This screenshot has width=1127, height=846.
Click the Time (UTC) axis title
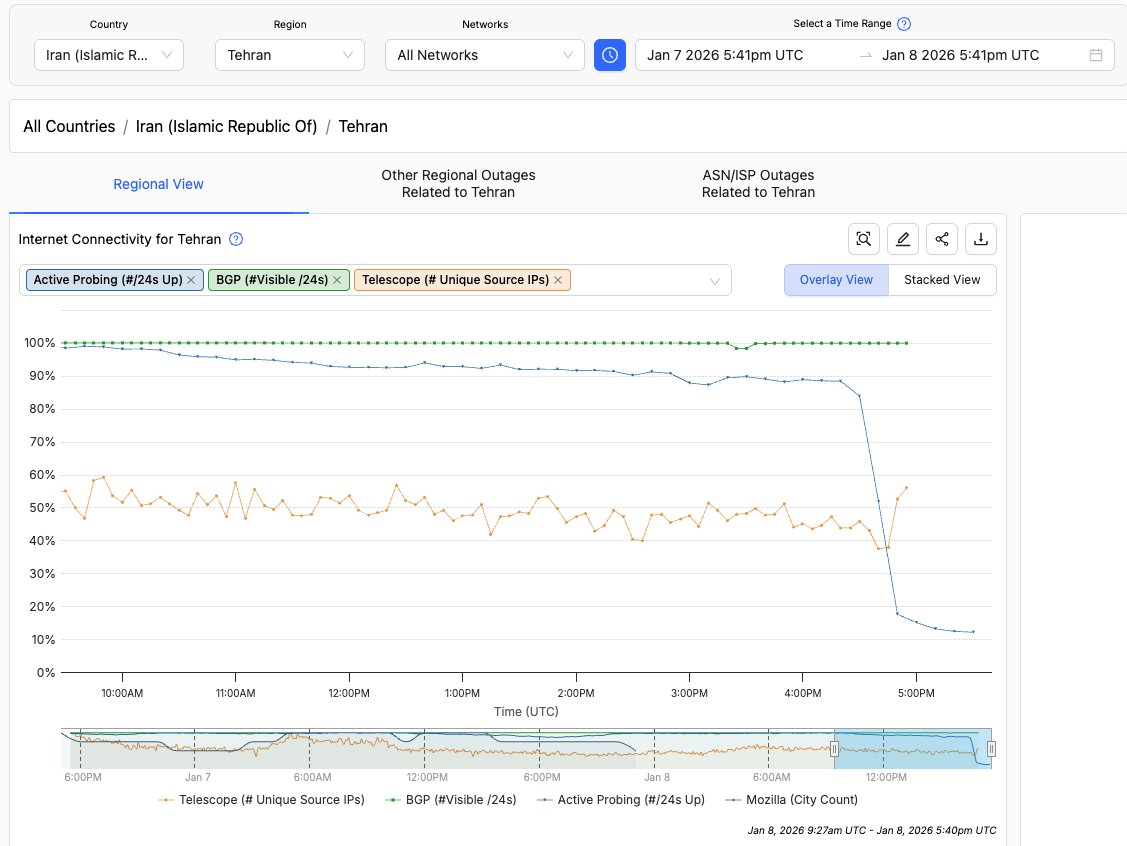pos(526,712)
